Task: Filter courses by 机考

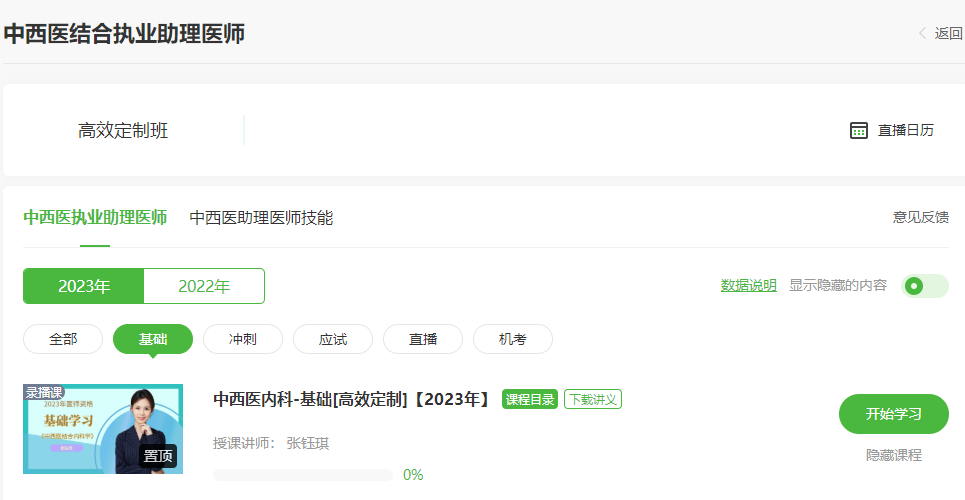Action: click(x=513, y=339)
